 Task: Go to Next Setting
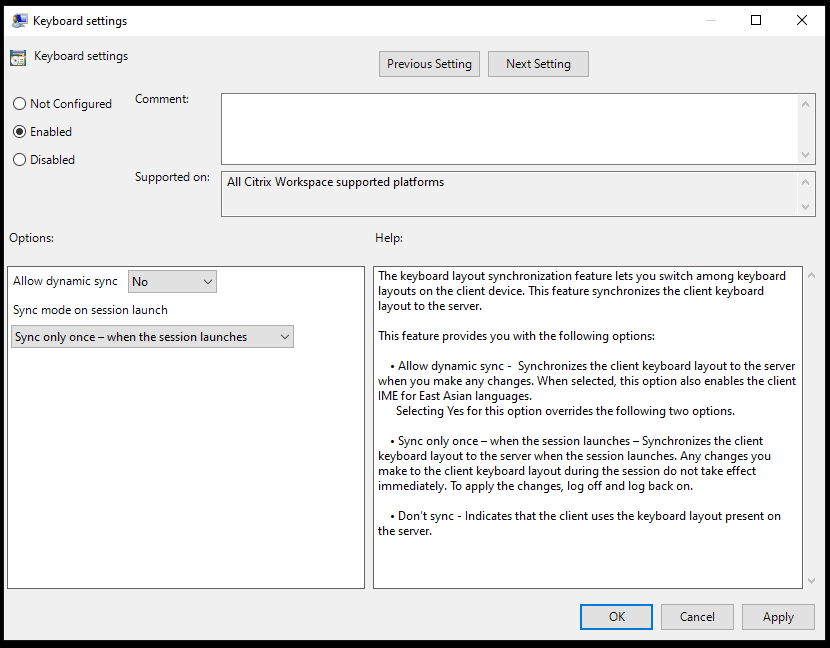pos(538,64)
